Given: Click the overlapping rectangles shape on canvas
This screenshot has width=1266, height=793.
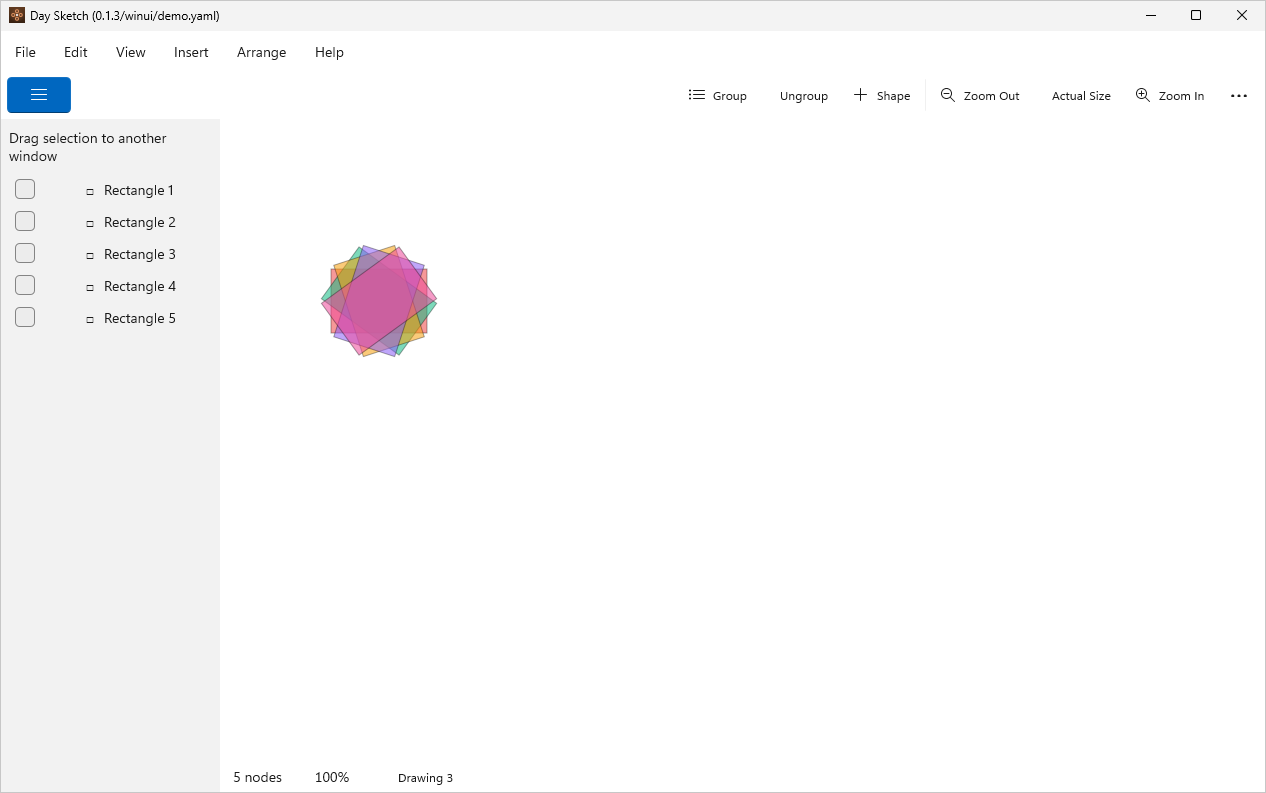Looking at the screenshot, I should 379,301.
